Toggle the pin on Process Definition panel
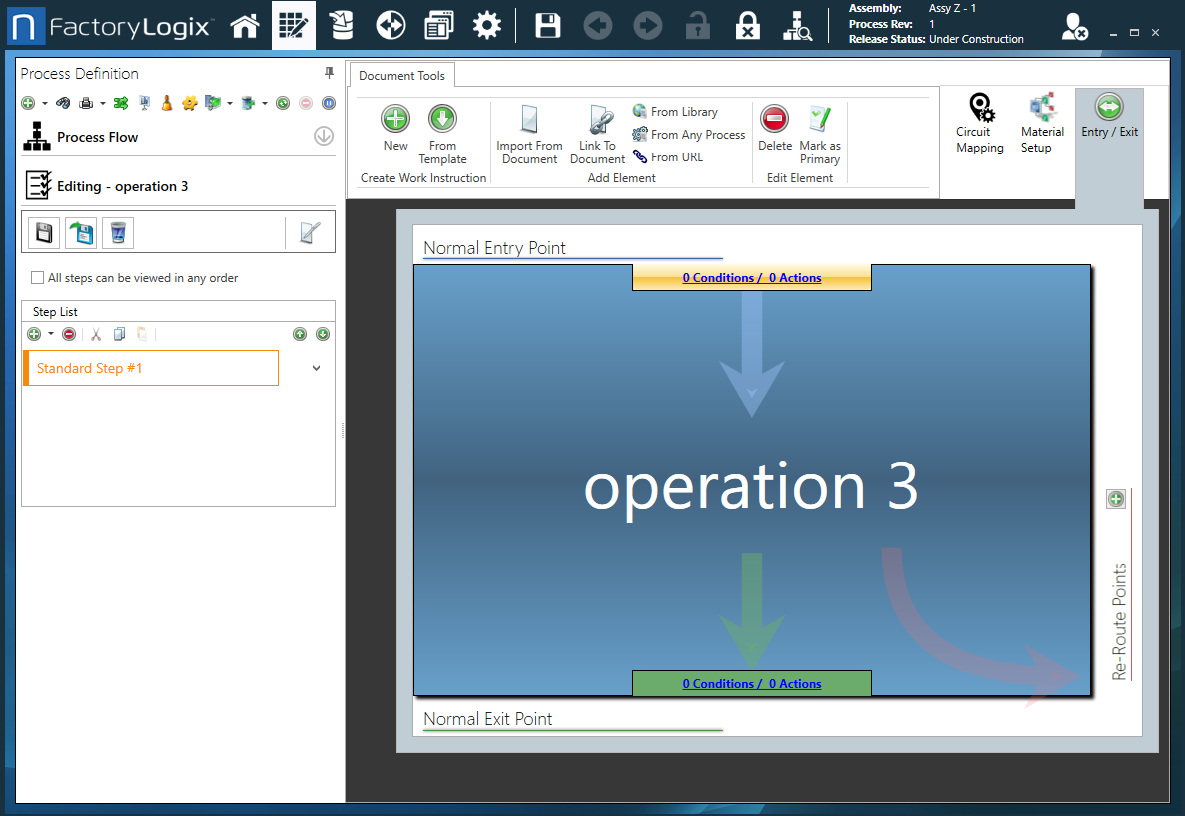Screen dimensions: 1185x816 coord(327,73)
